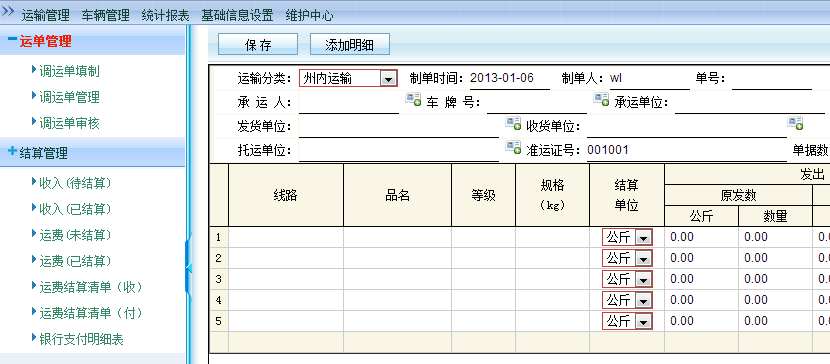This screenshot has height=364, width=830.
Task: Click the 添加明细 button
Action: 350,44
